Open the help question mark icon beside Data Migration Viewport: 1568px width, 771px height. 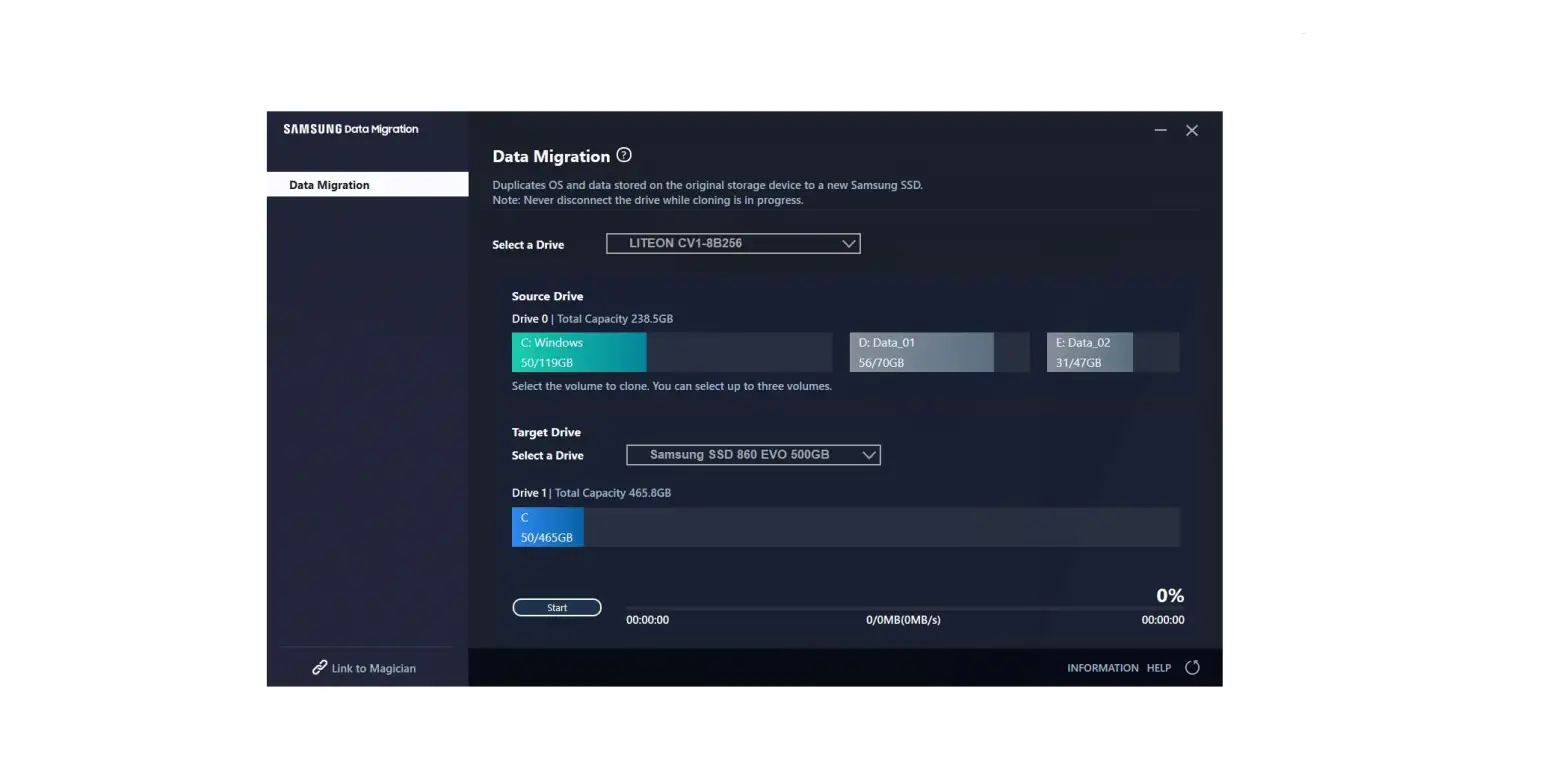[x=624, y=155]
